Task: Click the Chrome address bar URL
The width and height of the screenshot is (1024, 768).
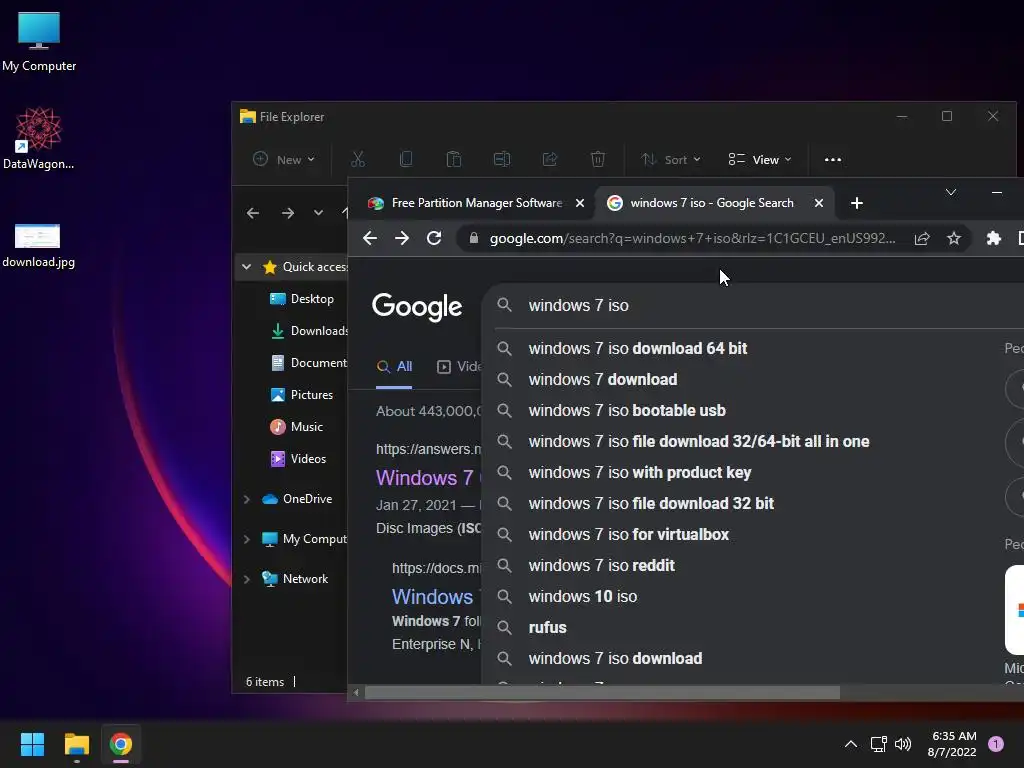Action: [692, 238]
